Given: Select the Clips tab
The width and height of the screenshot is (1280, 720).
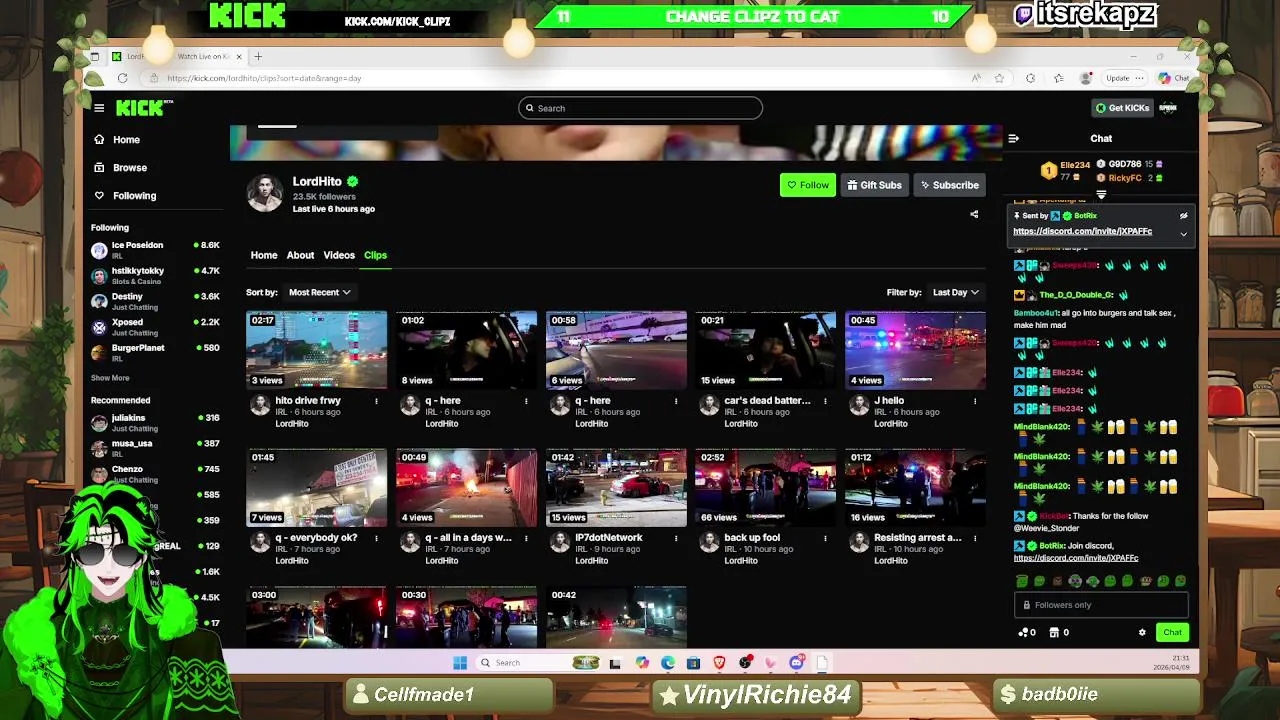Looking at the screenshot, I should point(375,255).
